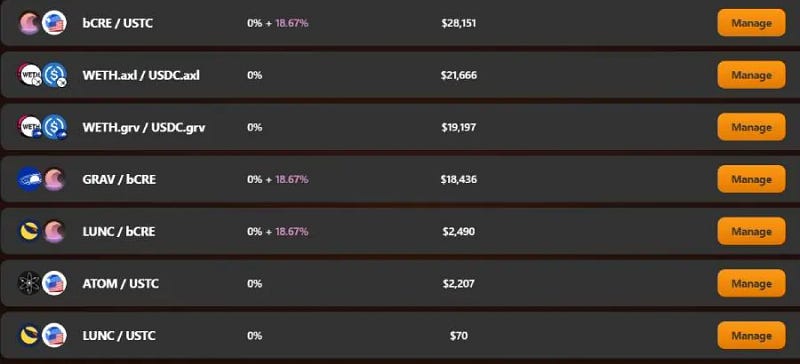Click the USDC.axl dollar coin icon
The height and width of the screenshot is (364, 800).
(54, 76)
